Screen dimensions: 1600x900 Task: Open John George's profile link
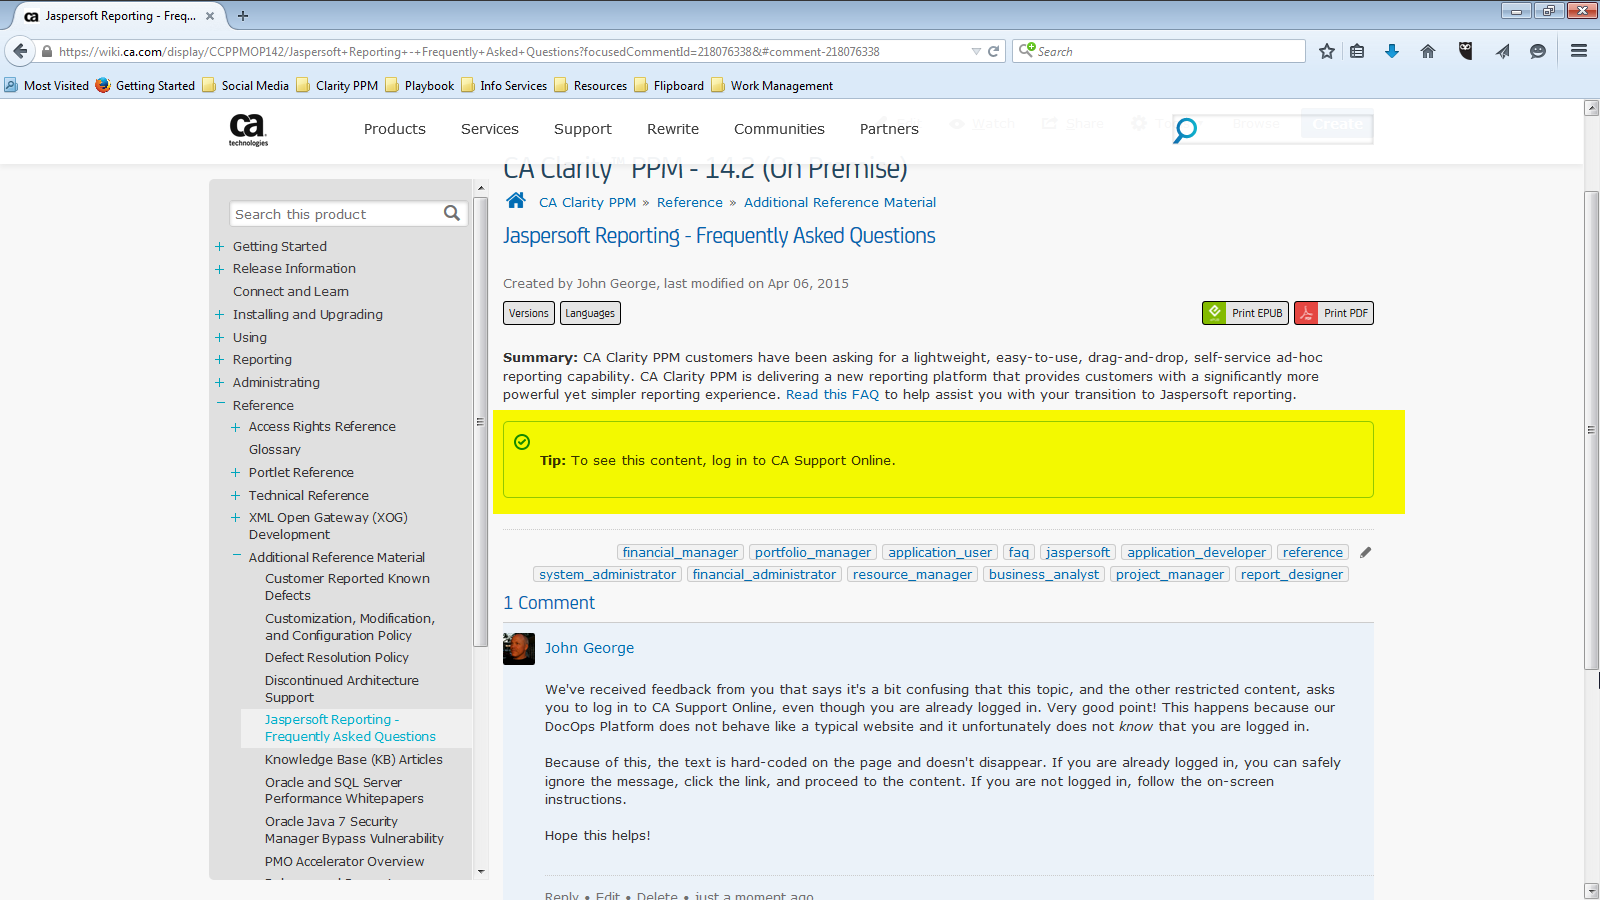pos(589,648)
